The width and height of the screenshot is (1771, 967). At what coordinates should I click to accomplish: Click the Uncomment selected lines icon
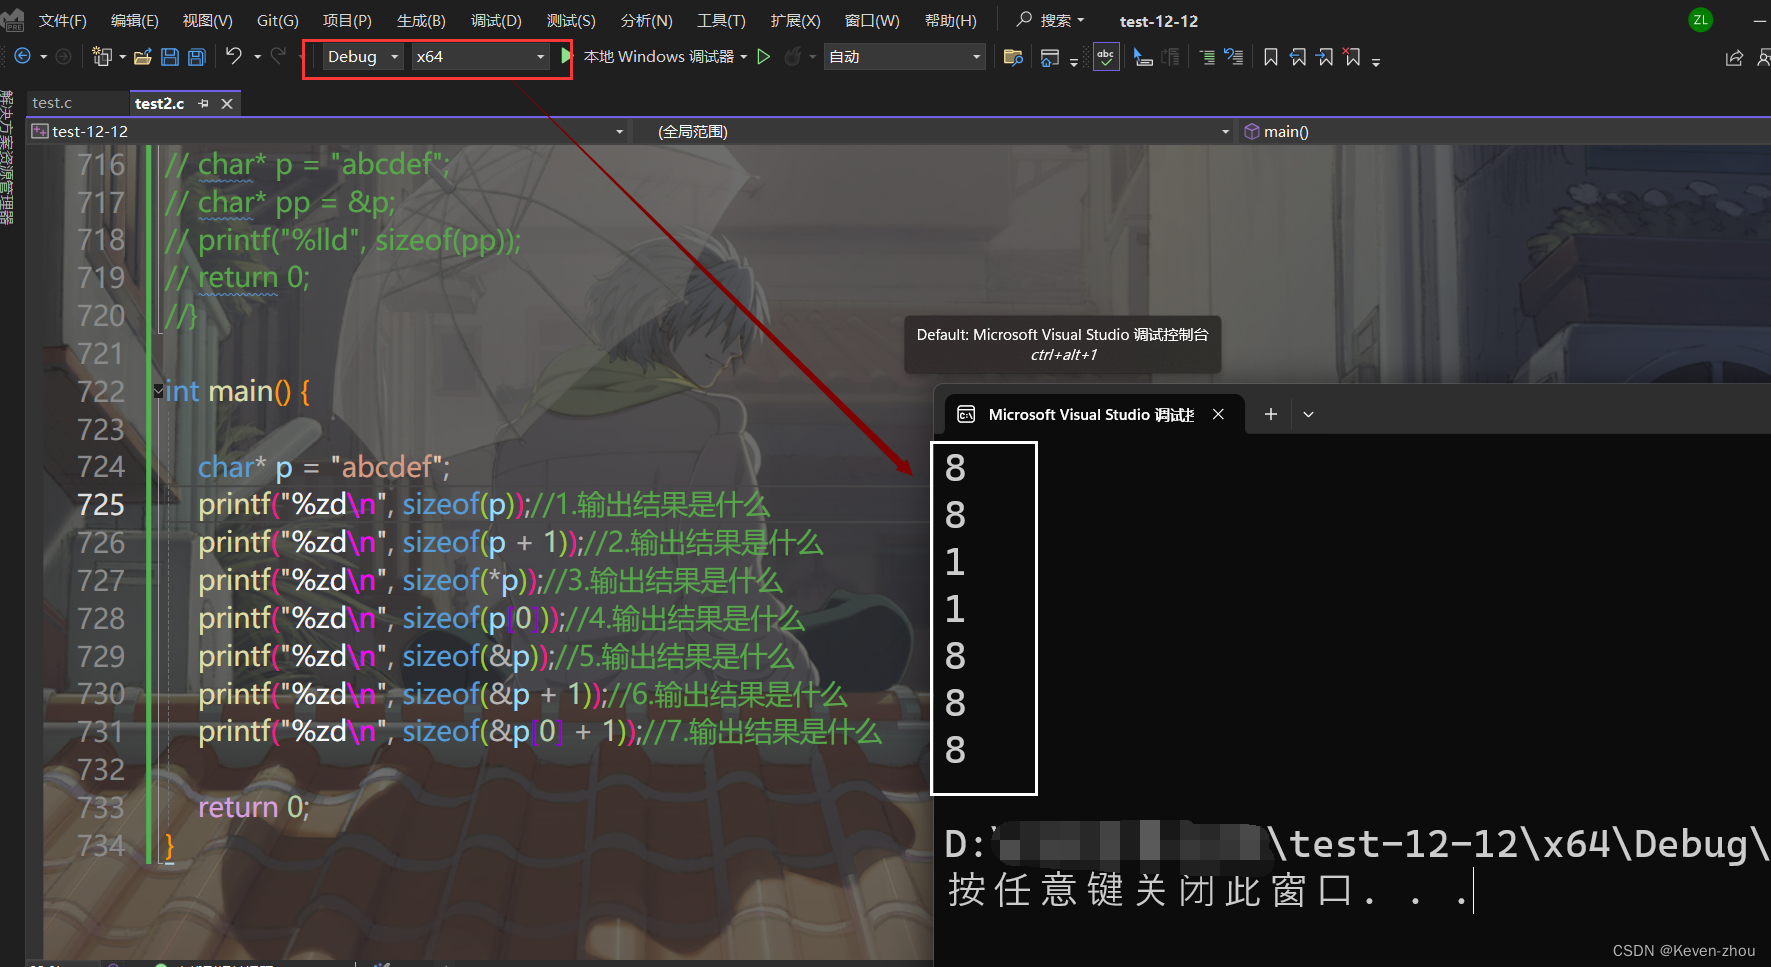tap(1234, 57)
